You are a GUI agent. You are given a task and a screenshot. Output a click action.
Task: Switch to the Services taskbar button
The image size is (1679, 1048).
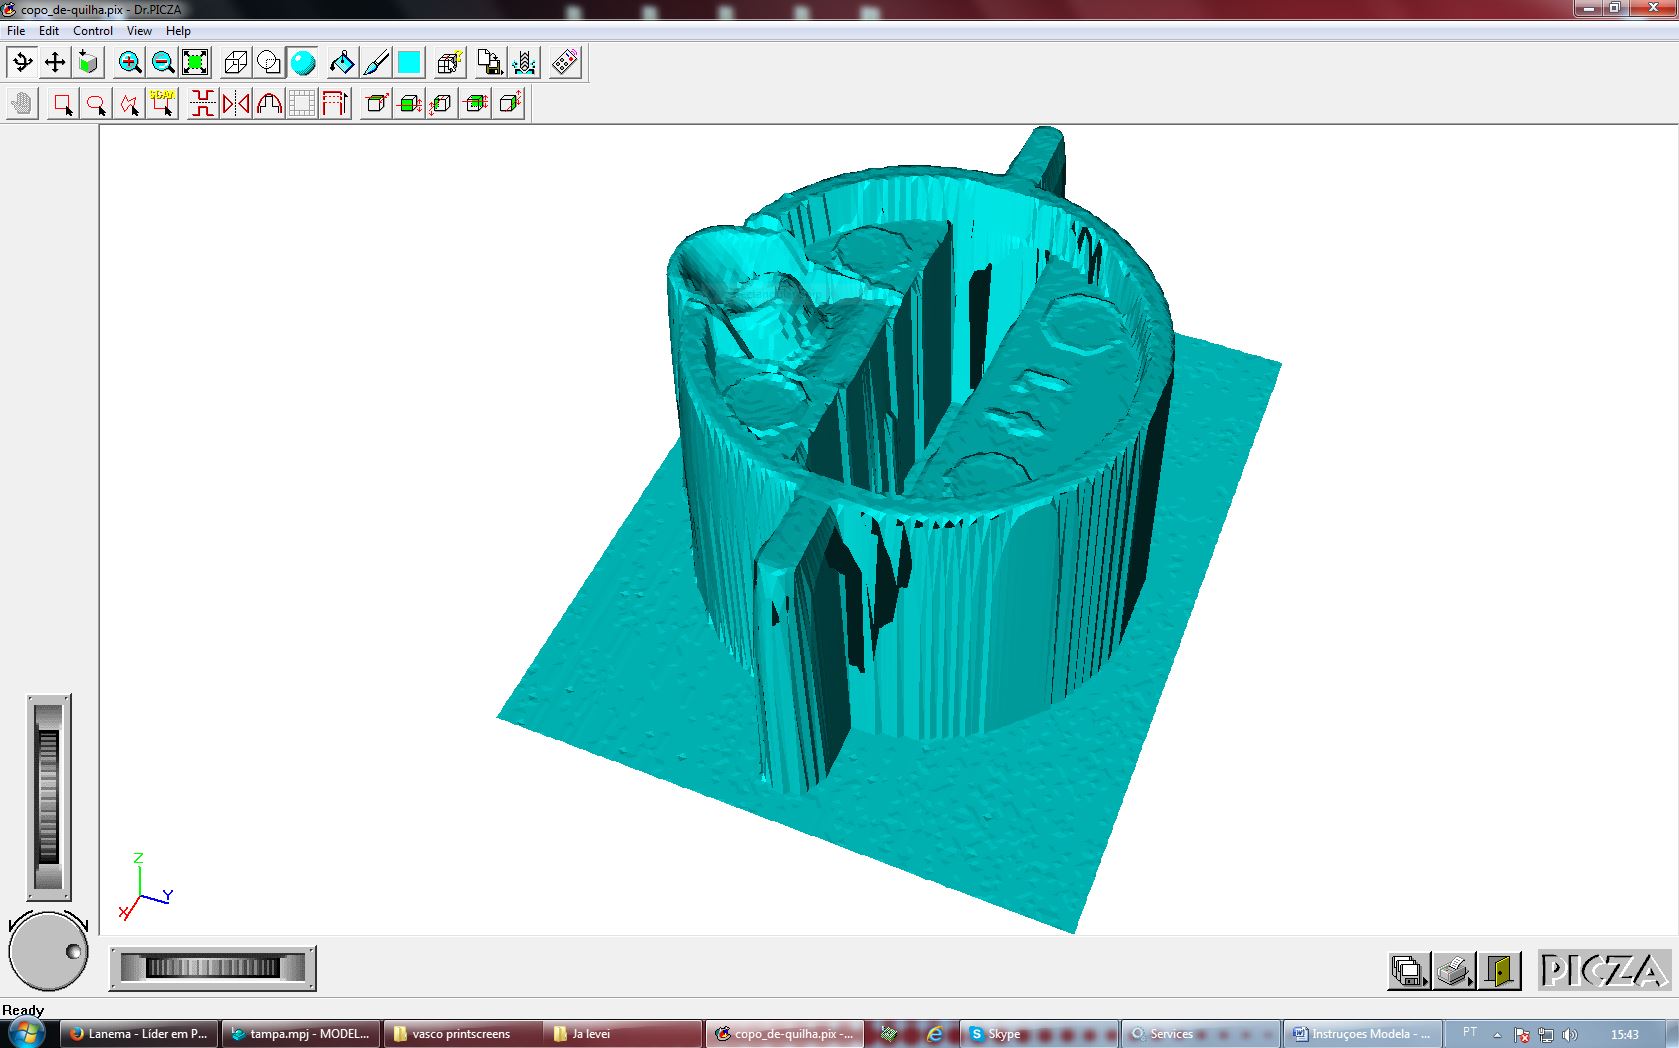pyautogui.click(x=1201, y=1034)
